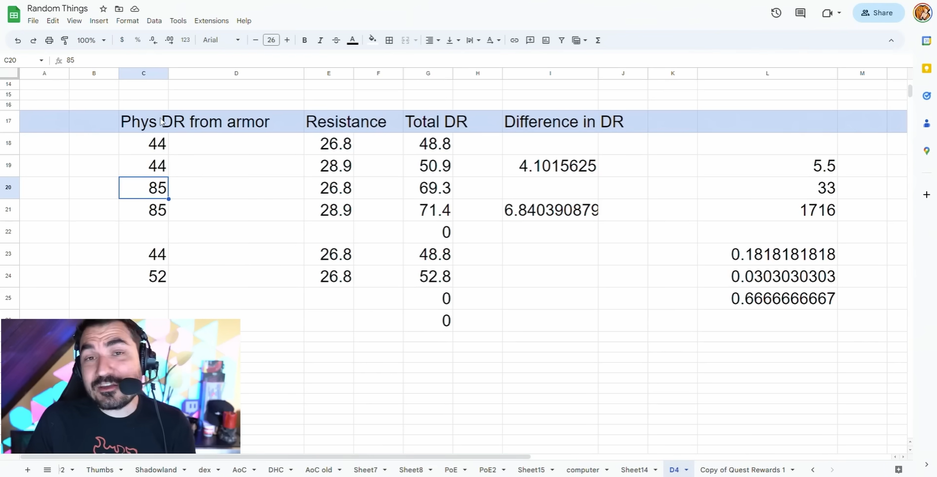This screenshot has height=477, width=937.
Task: Increase decimal places
Action: tap(169, 40)
